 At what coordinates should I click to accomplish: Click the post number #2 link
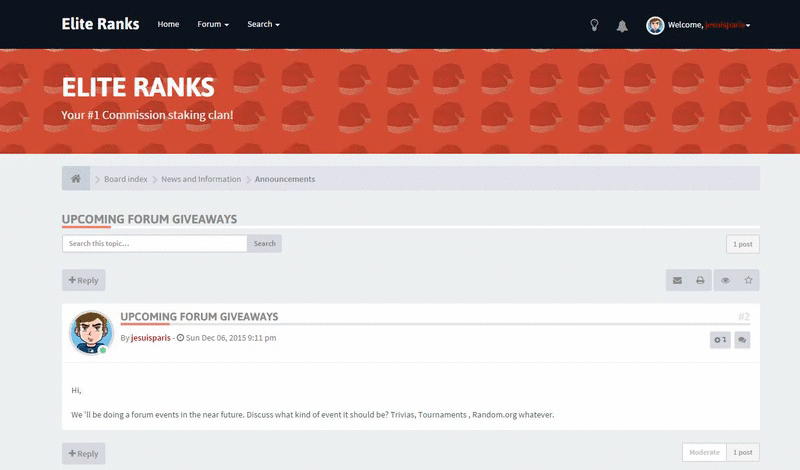pyautogui.click(x=744, y=317)
